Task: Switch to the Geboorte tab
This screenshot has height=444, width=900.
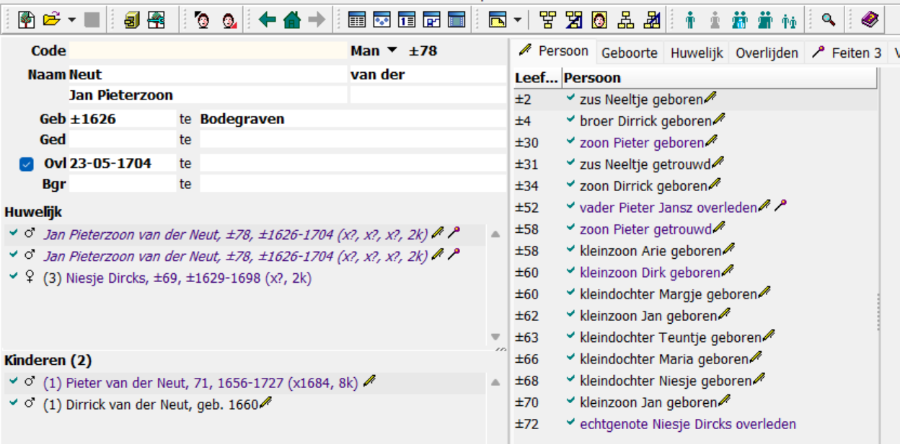Action: [631, 52]
